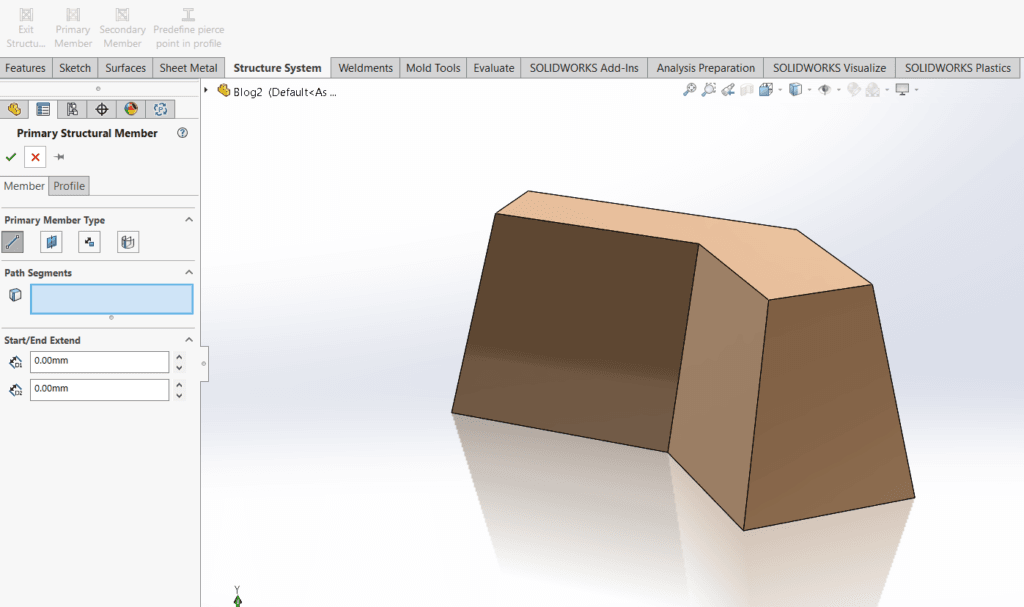Expand the Blog2 feature tree node
Screen dimensions: 1024x607
click(207, 90)
